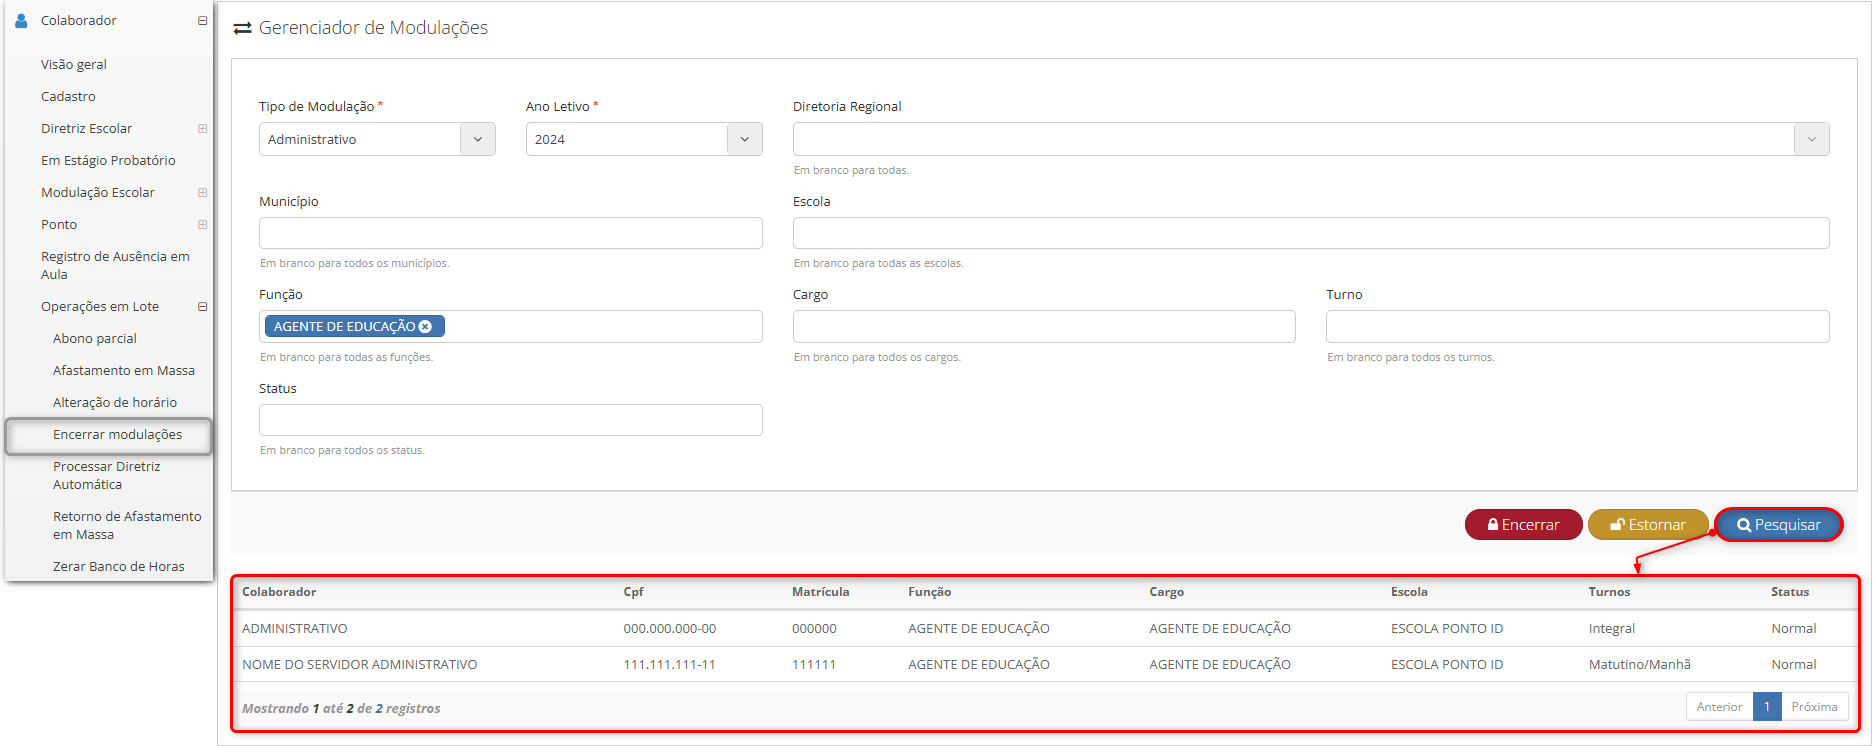Open the Tipo de Modulação dropdown arrow
Viewport: 1874px width, 746px height.
click(478, 139)
